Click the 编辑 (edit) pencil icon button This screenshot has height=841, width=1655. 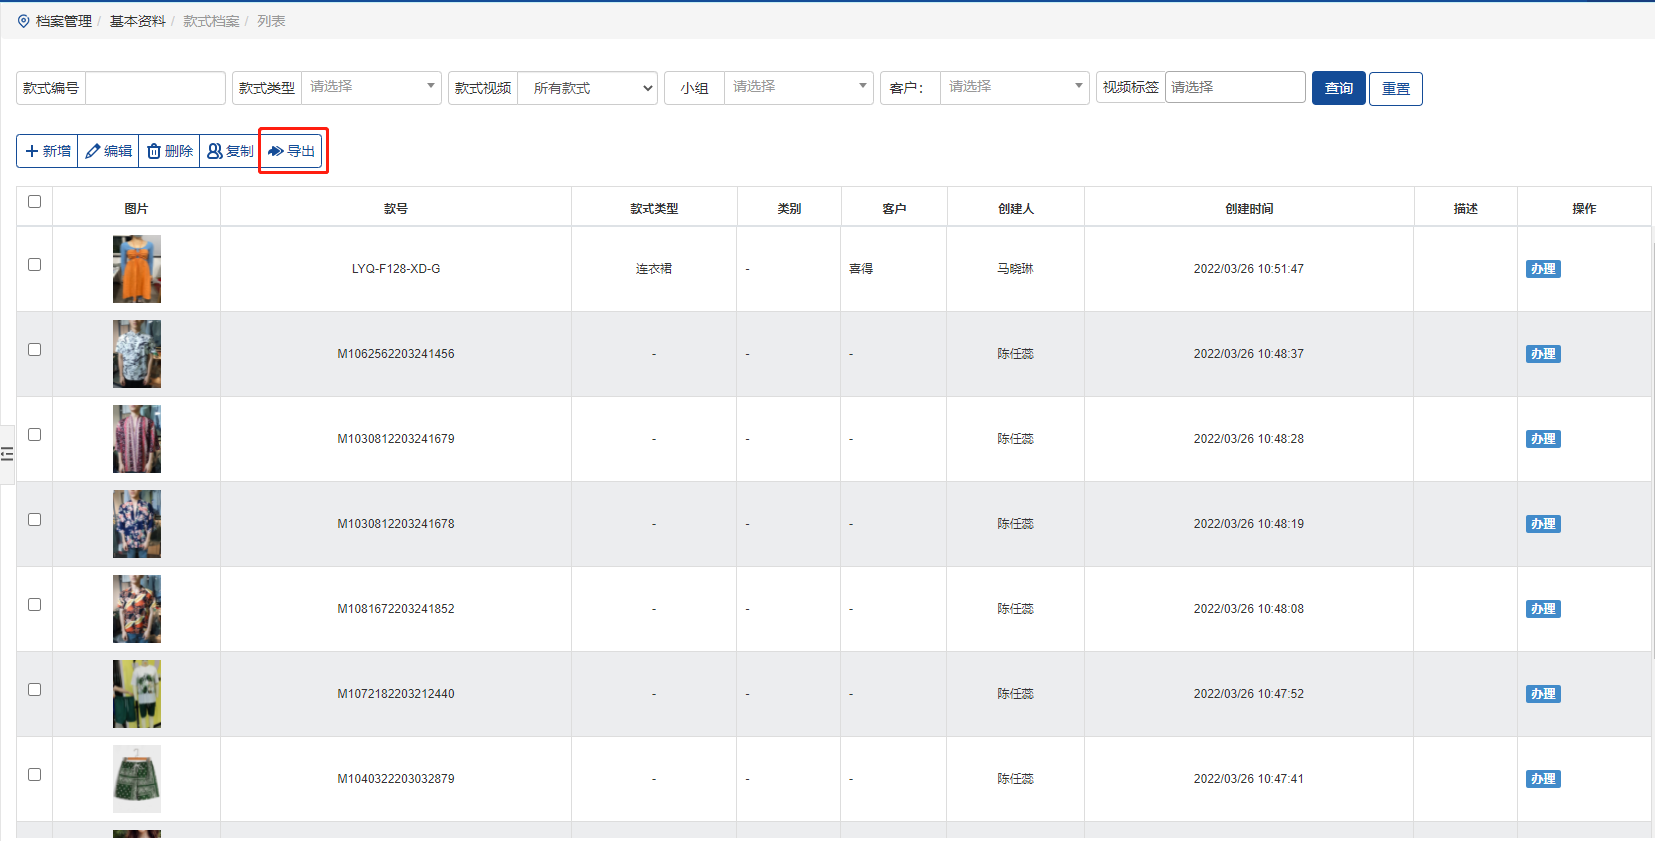108,151
